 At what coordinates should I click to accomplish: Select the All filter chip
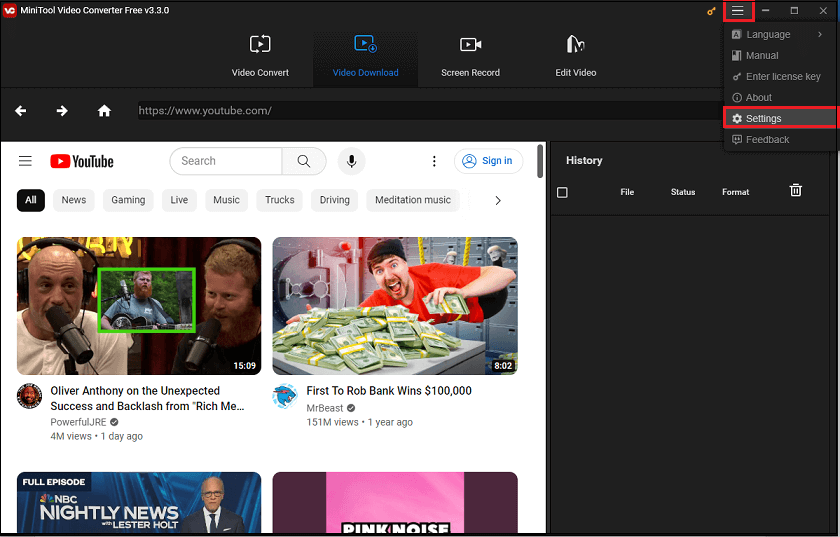(x=31, y=200)
